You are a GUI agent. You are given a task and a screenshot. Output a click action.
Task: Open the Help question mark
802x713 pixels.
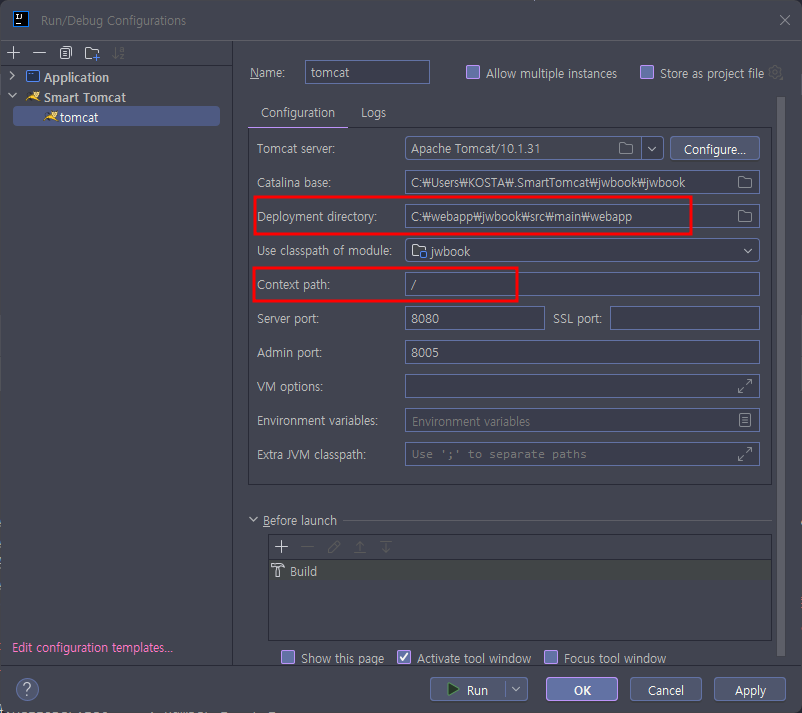(27, 689)
